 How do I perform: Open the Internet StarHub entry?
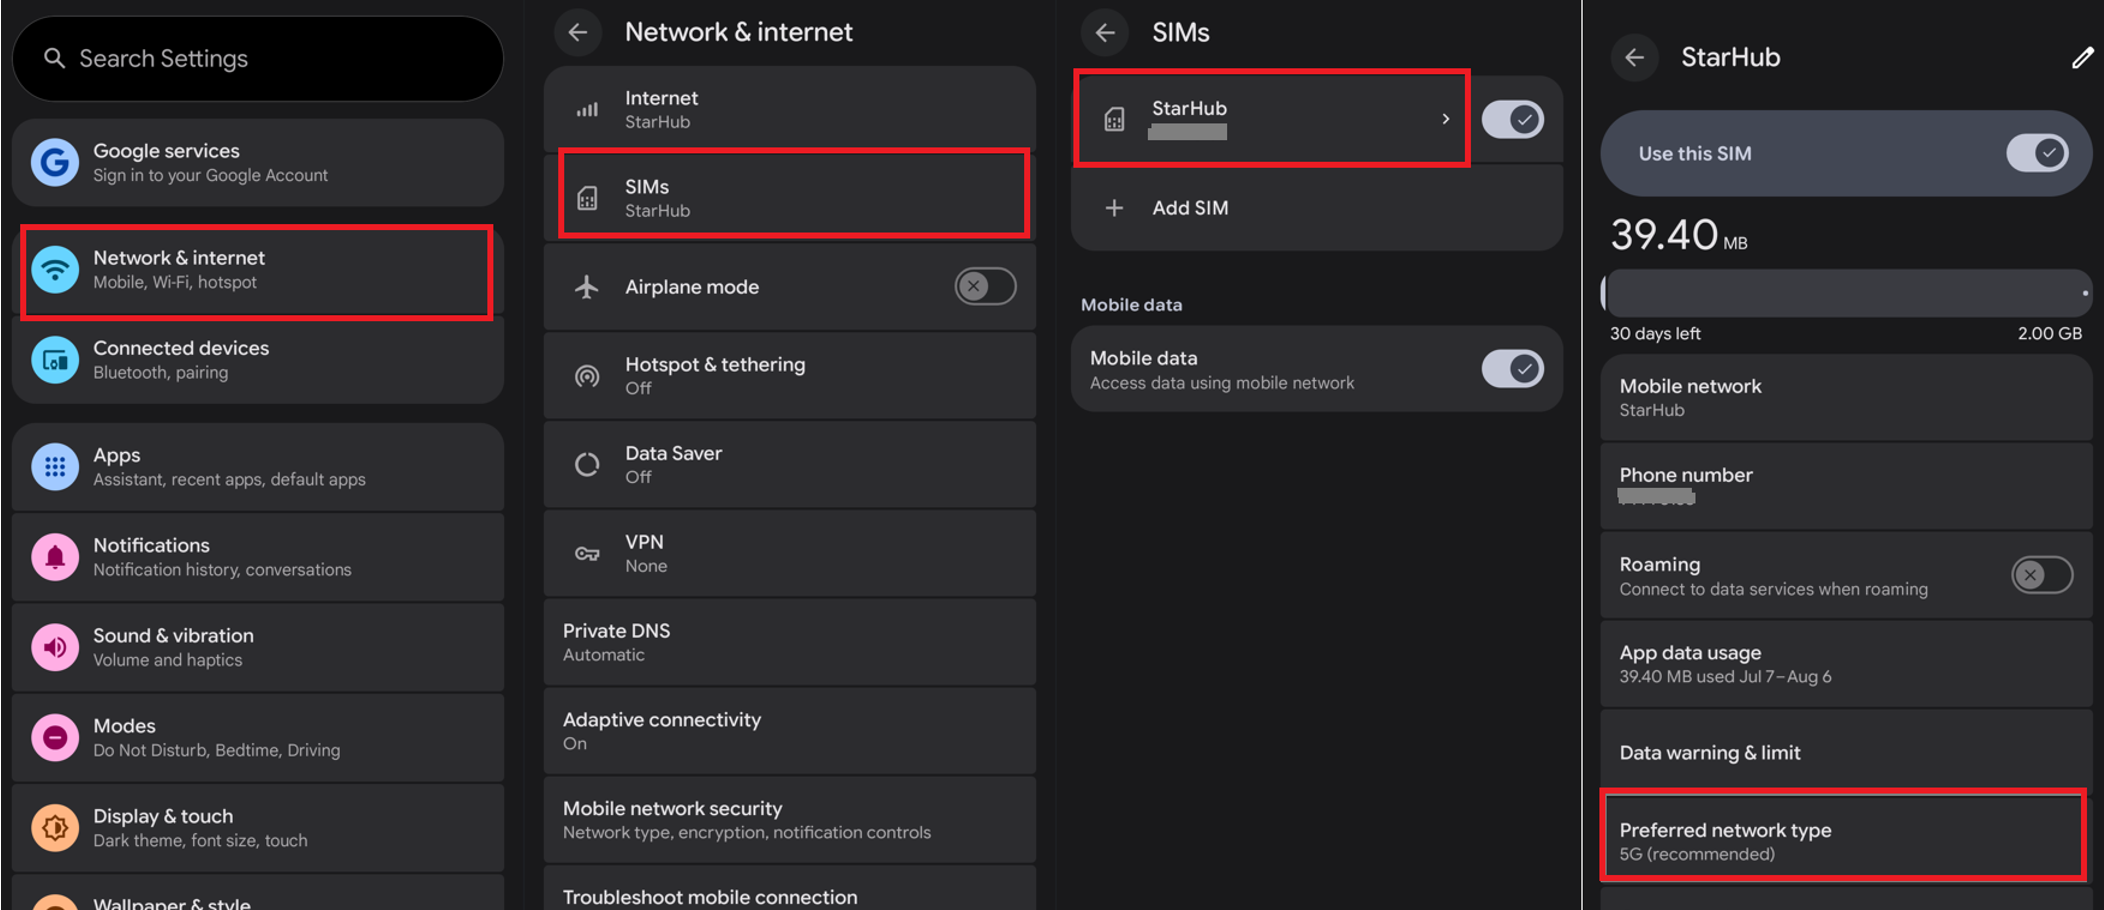(x=789, y=109)
